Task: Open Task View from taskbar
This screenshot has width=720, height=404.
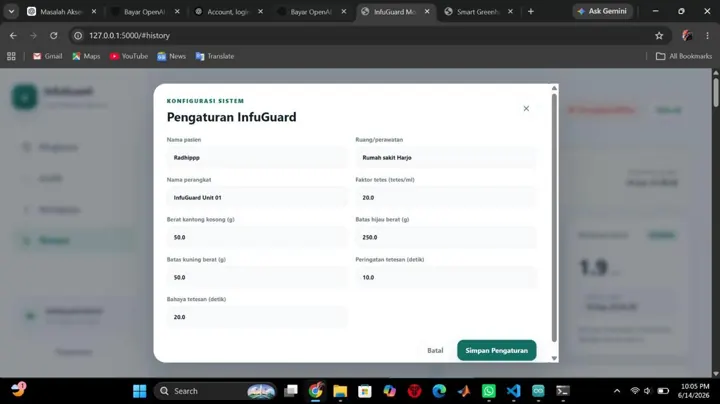Action: tap(291, 391)
